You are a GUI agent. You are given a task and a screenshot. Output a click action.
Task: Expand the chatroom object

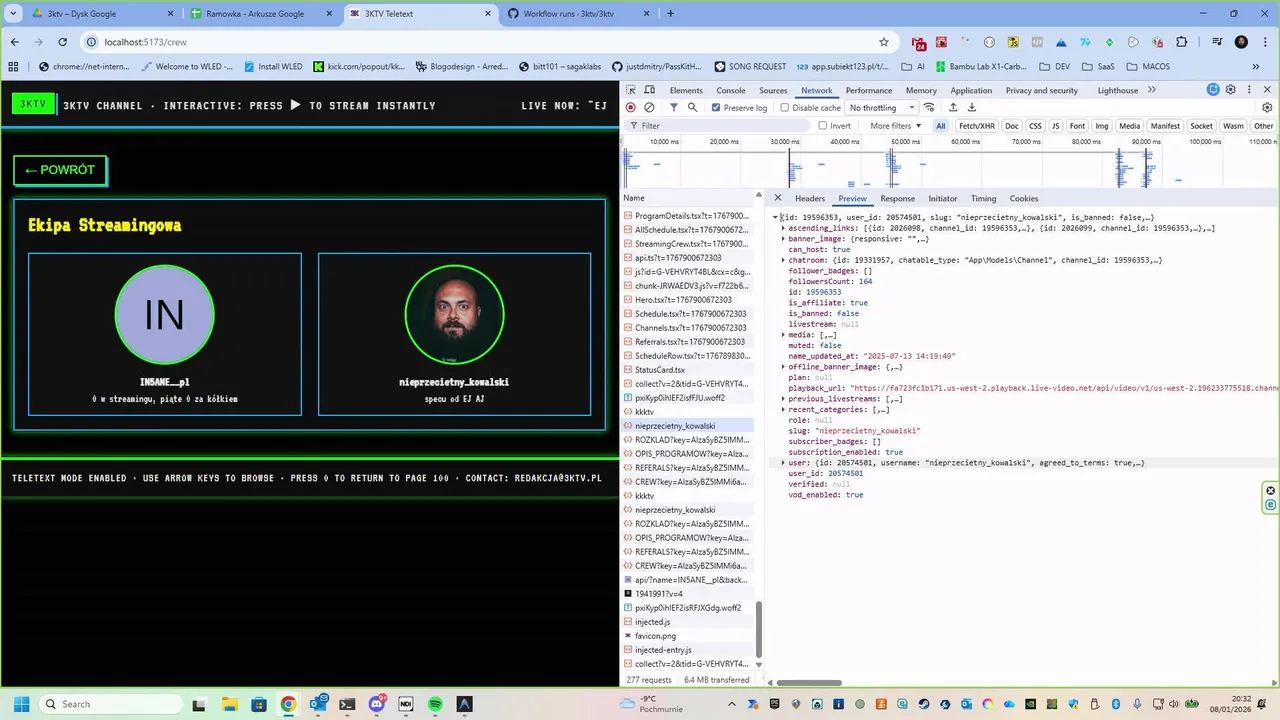[783, 260]
